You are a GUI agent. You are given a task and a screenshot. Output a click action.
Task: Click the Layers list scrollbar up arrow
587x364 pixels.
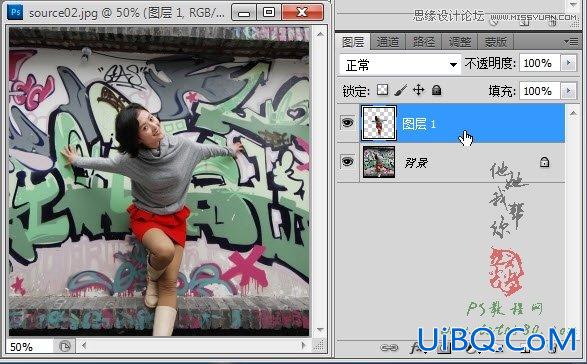tap(573, 113)
